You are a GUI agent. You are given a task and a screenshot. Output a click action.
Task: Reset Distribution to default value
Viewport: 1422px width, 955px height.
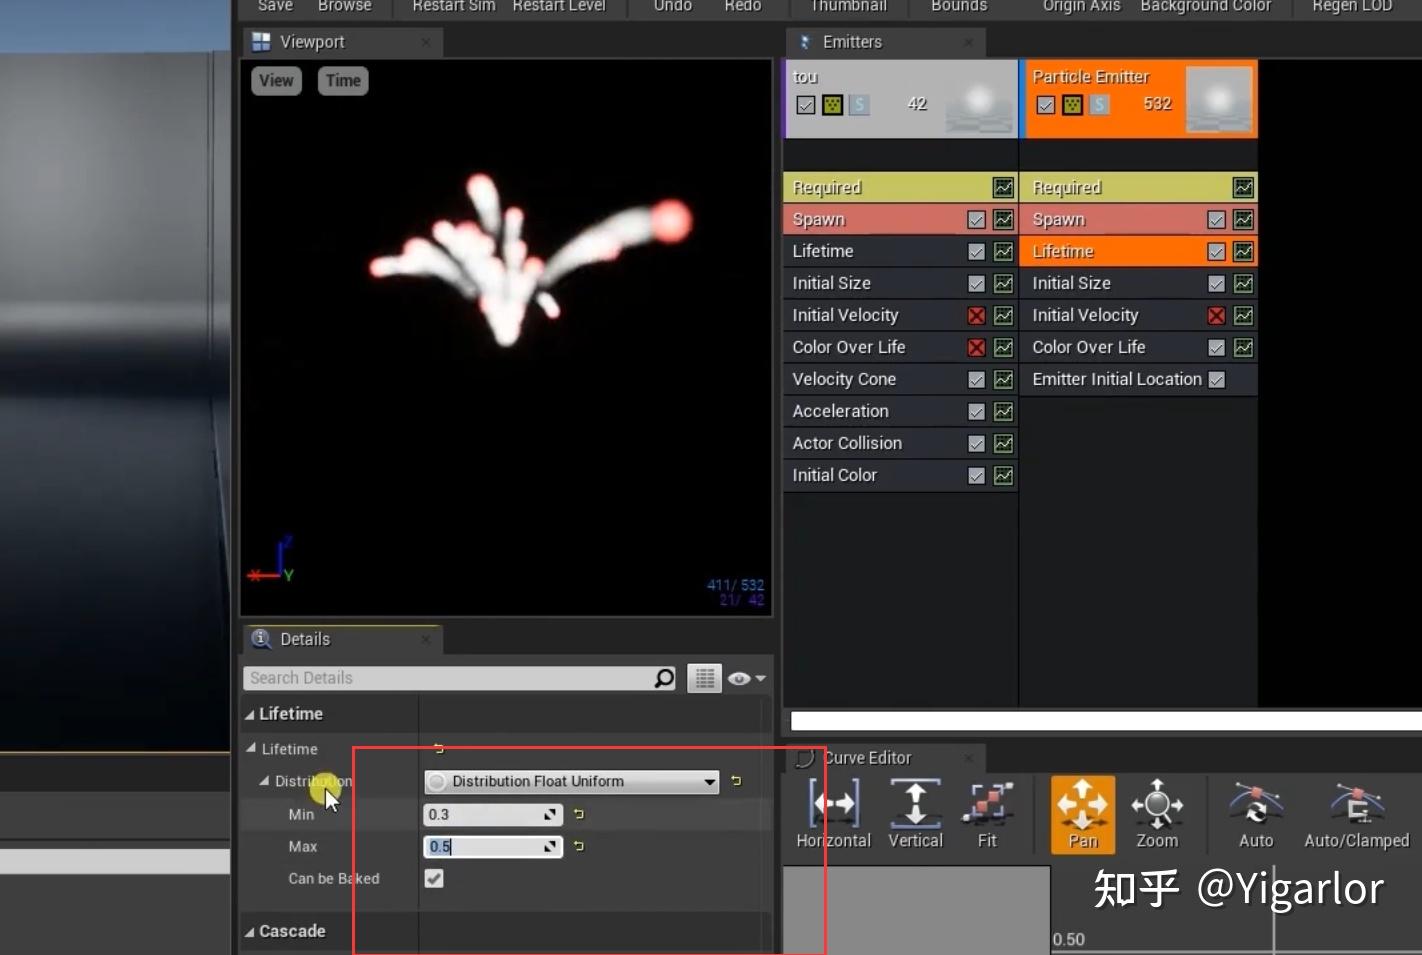(x=736, y=781)
